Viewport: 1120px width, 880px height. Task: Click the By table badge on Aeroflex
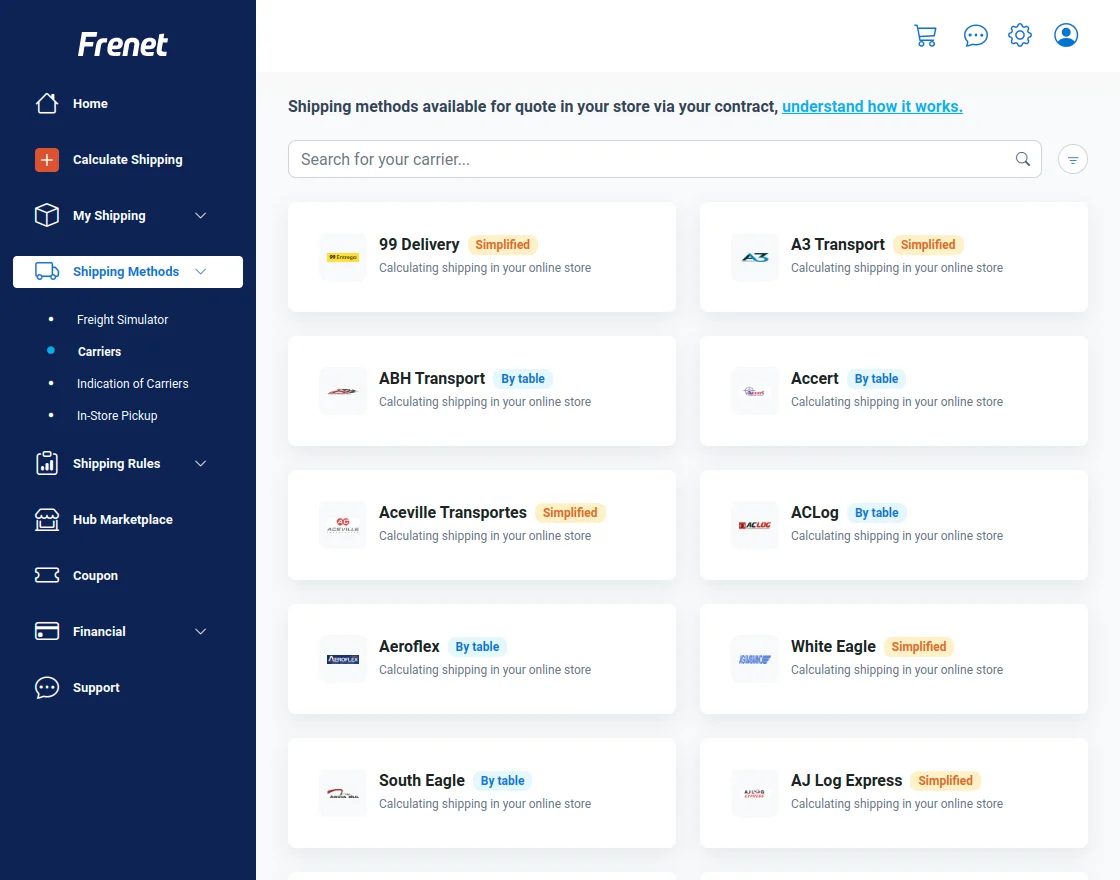(477, 646)
